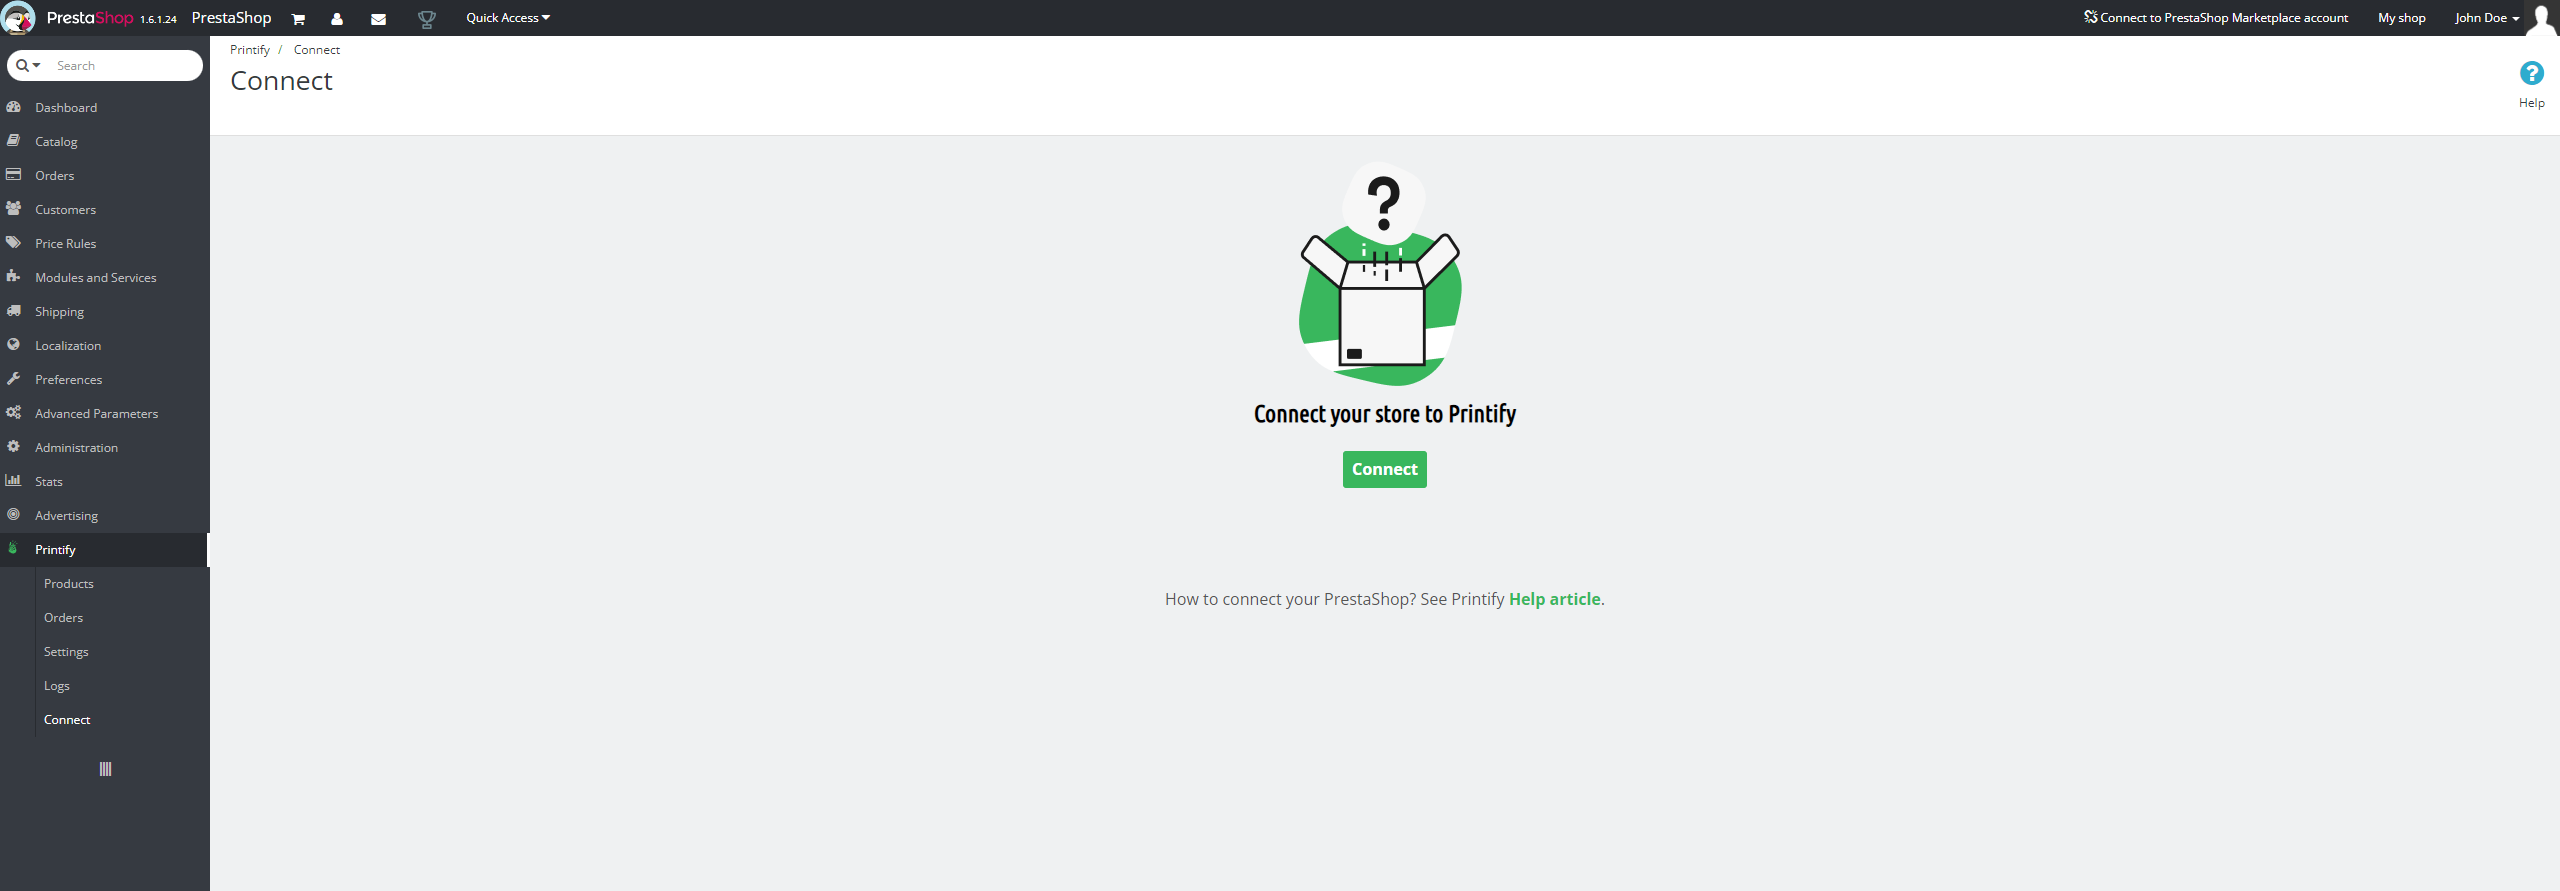
Task: Open the shopping cart orders icon
Action: (298, 19)
